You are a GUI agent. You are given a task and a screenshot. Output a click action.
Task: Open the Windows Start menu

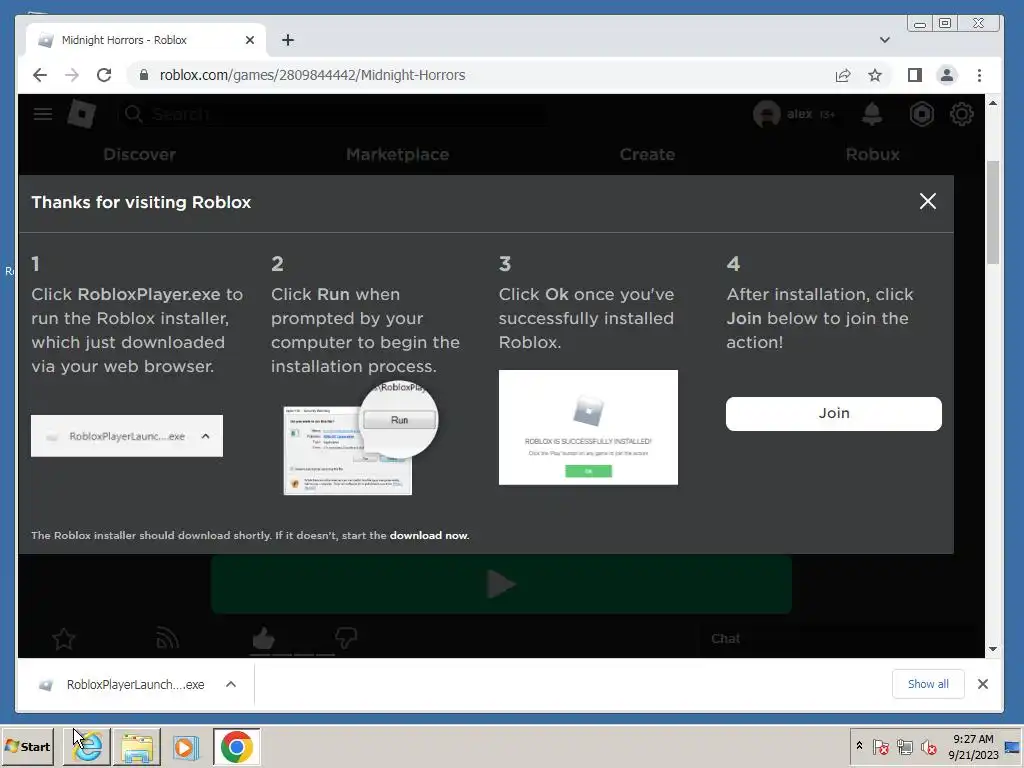pyautogui.click(x=27, y=746)
